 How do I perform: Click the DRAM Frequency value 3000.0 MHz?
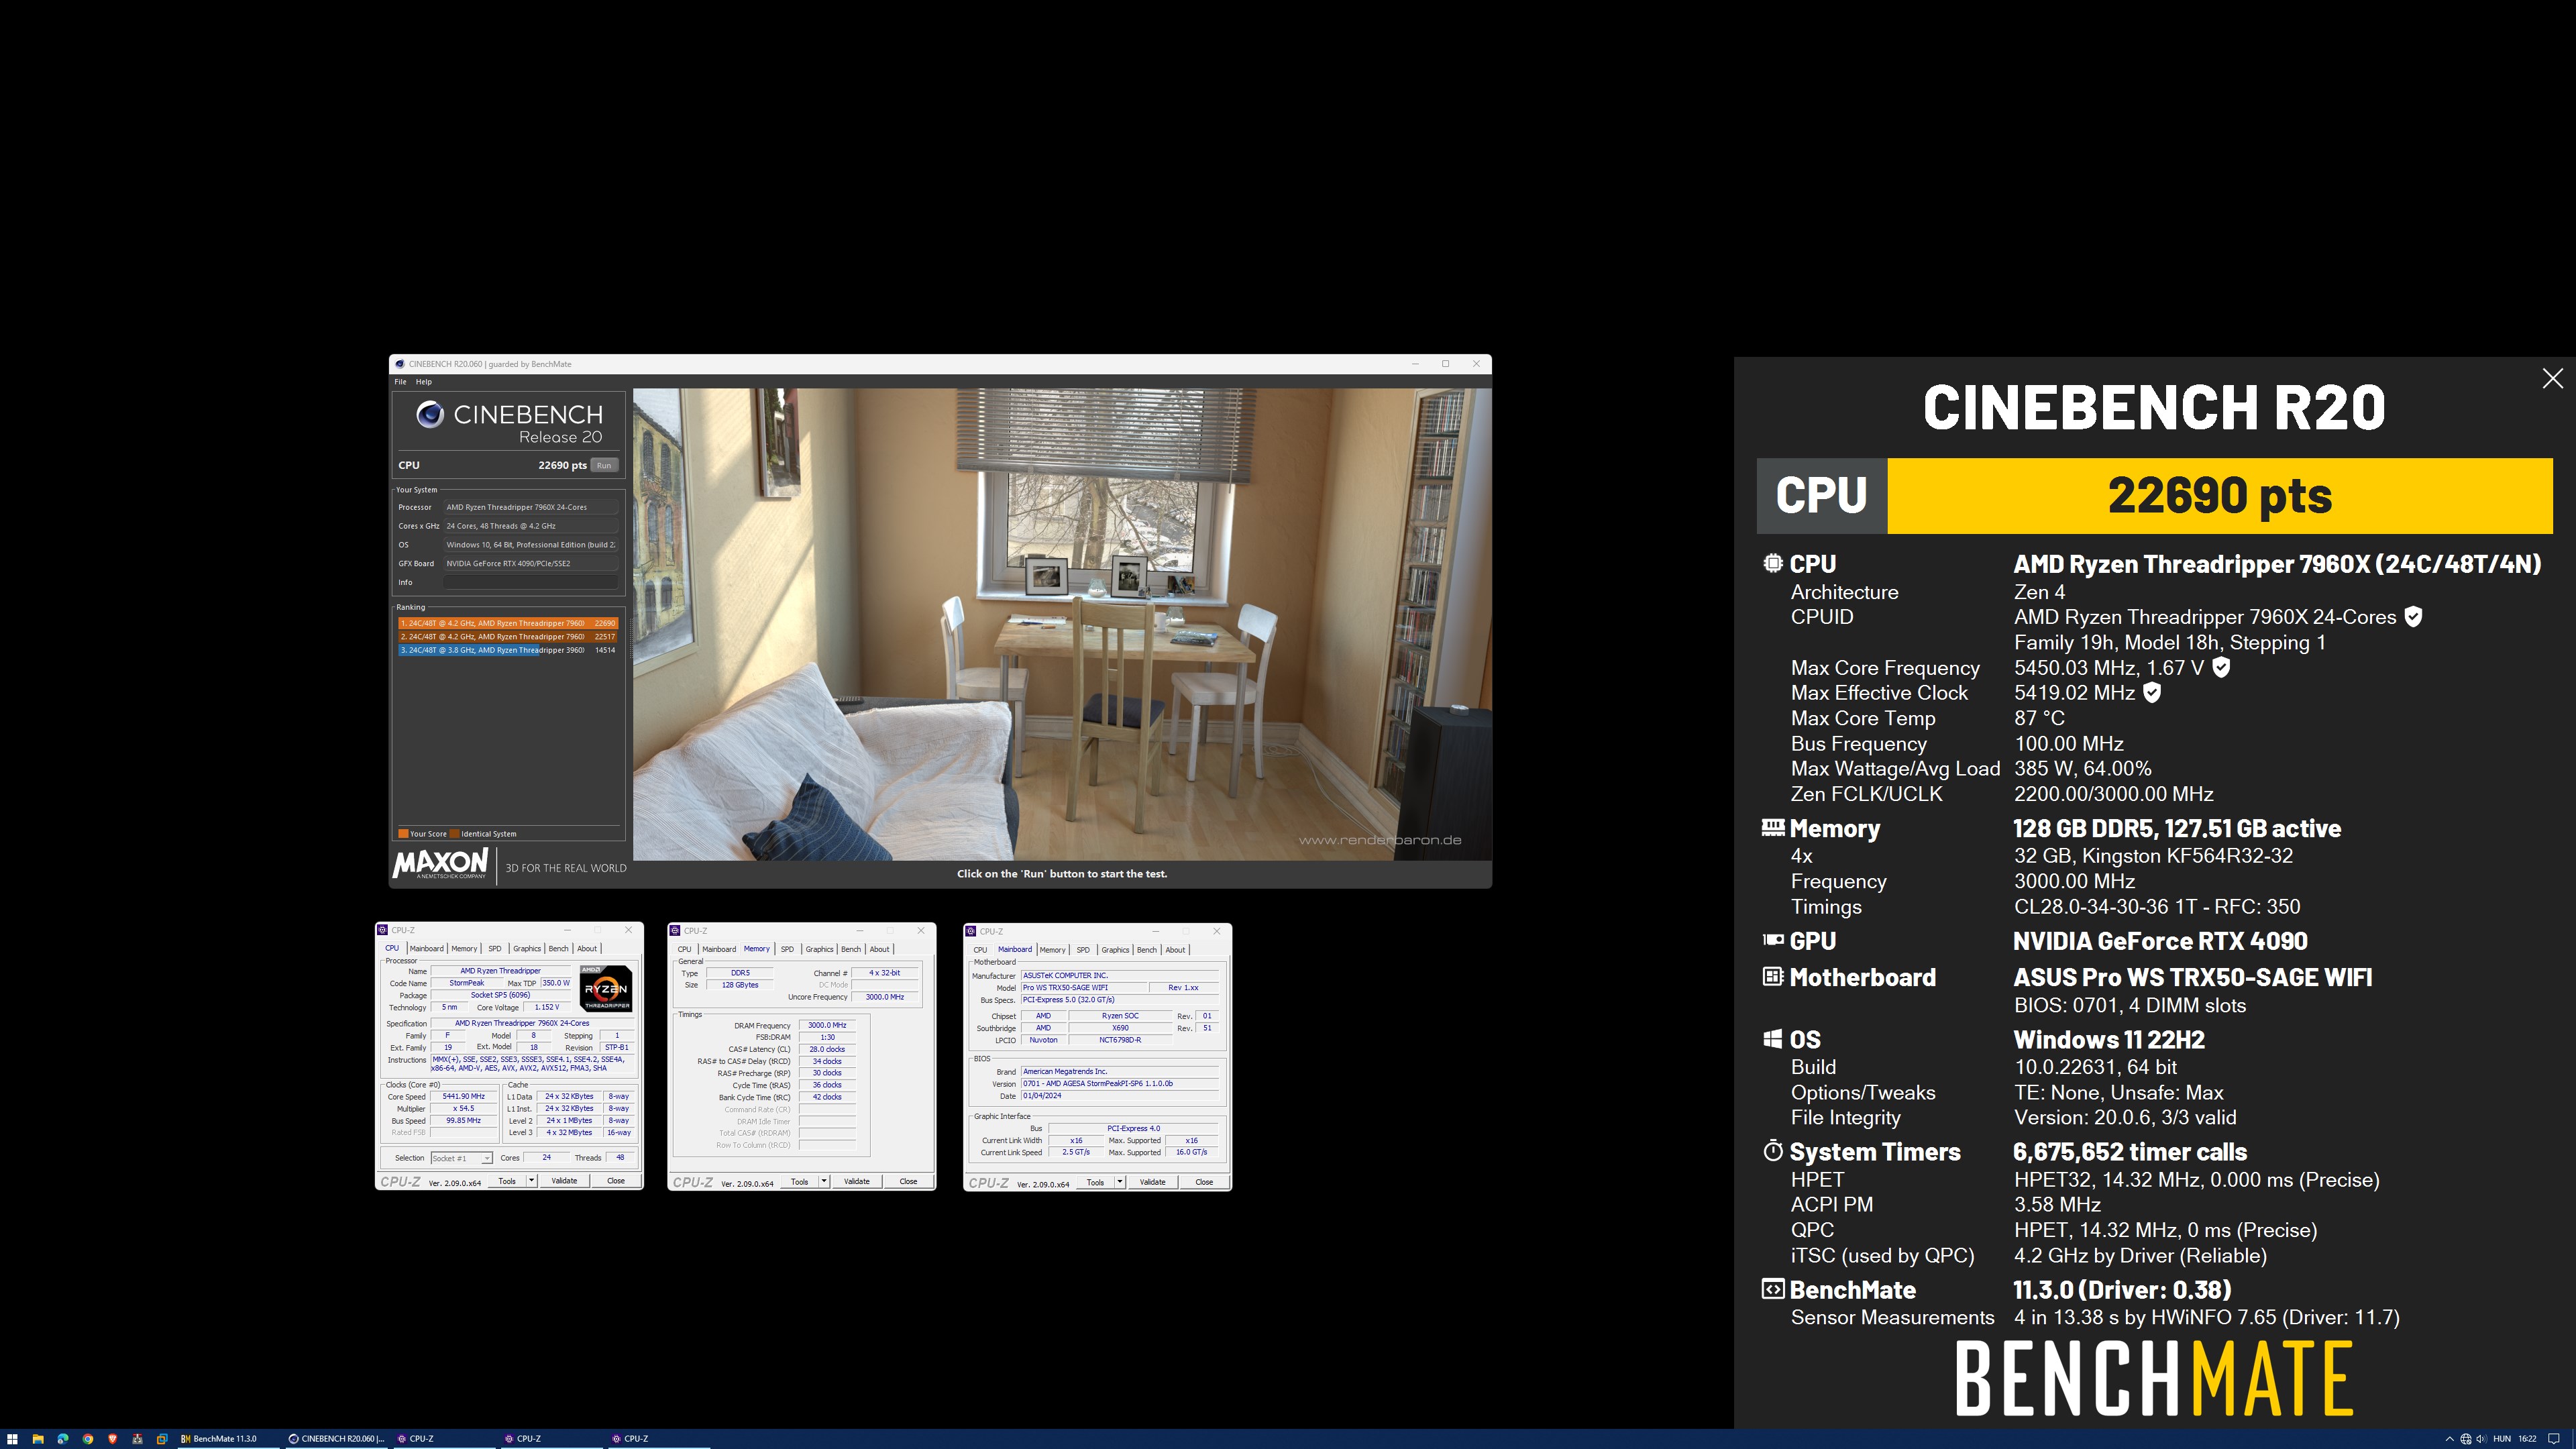click(x=827, y=1025)
